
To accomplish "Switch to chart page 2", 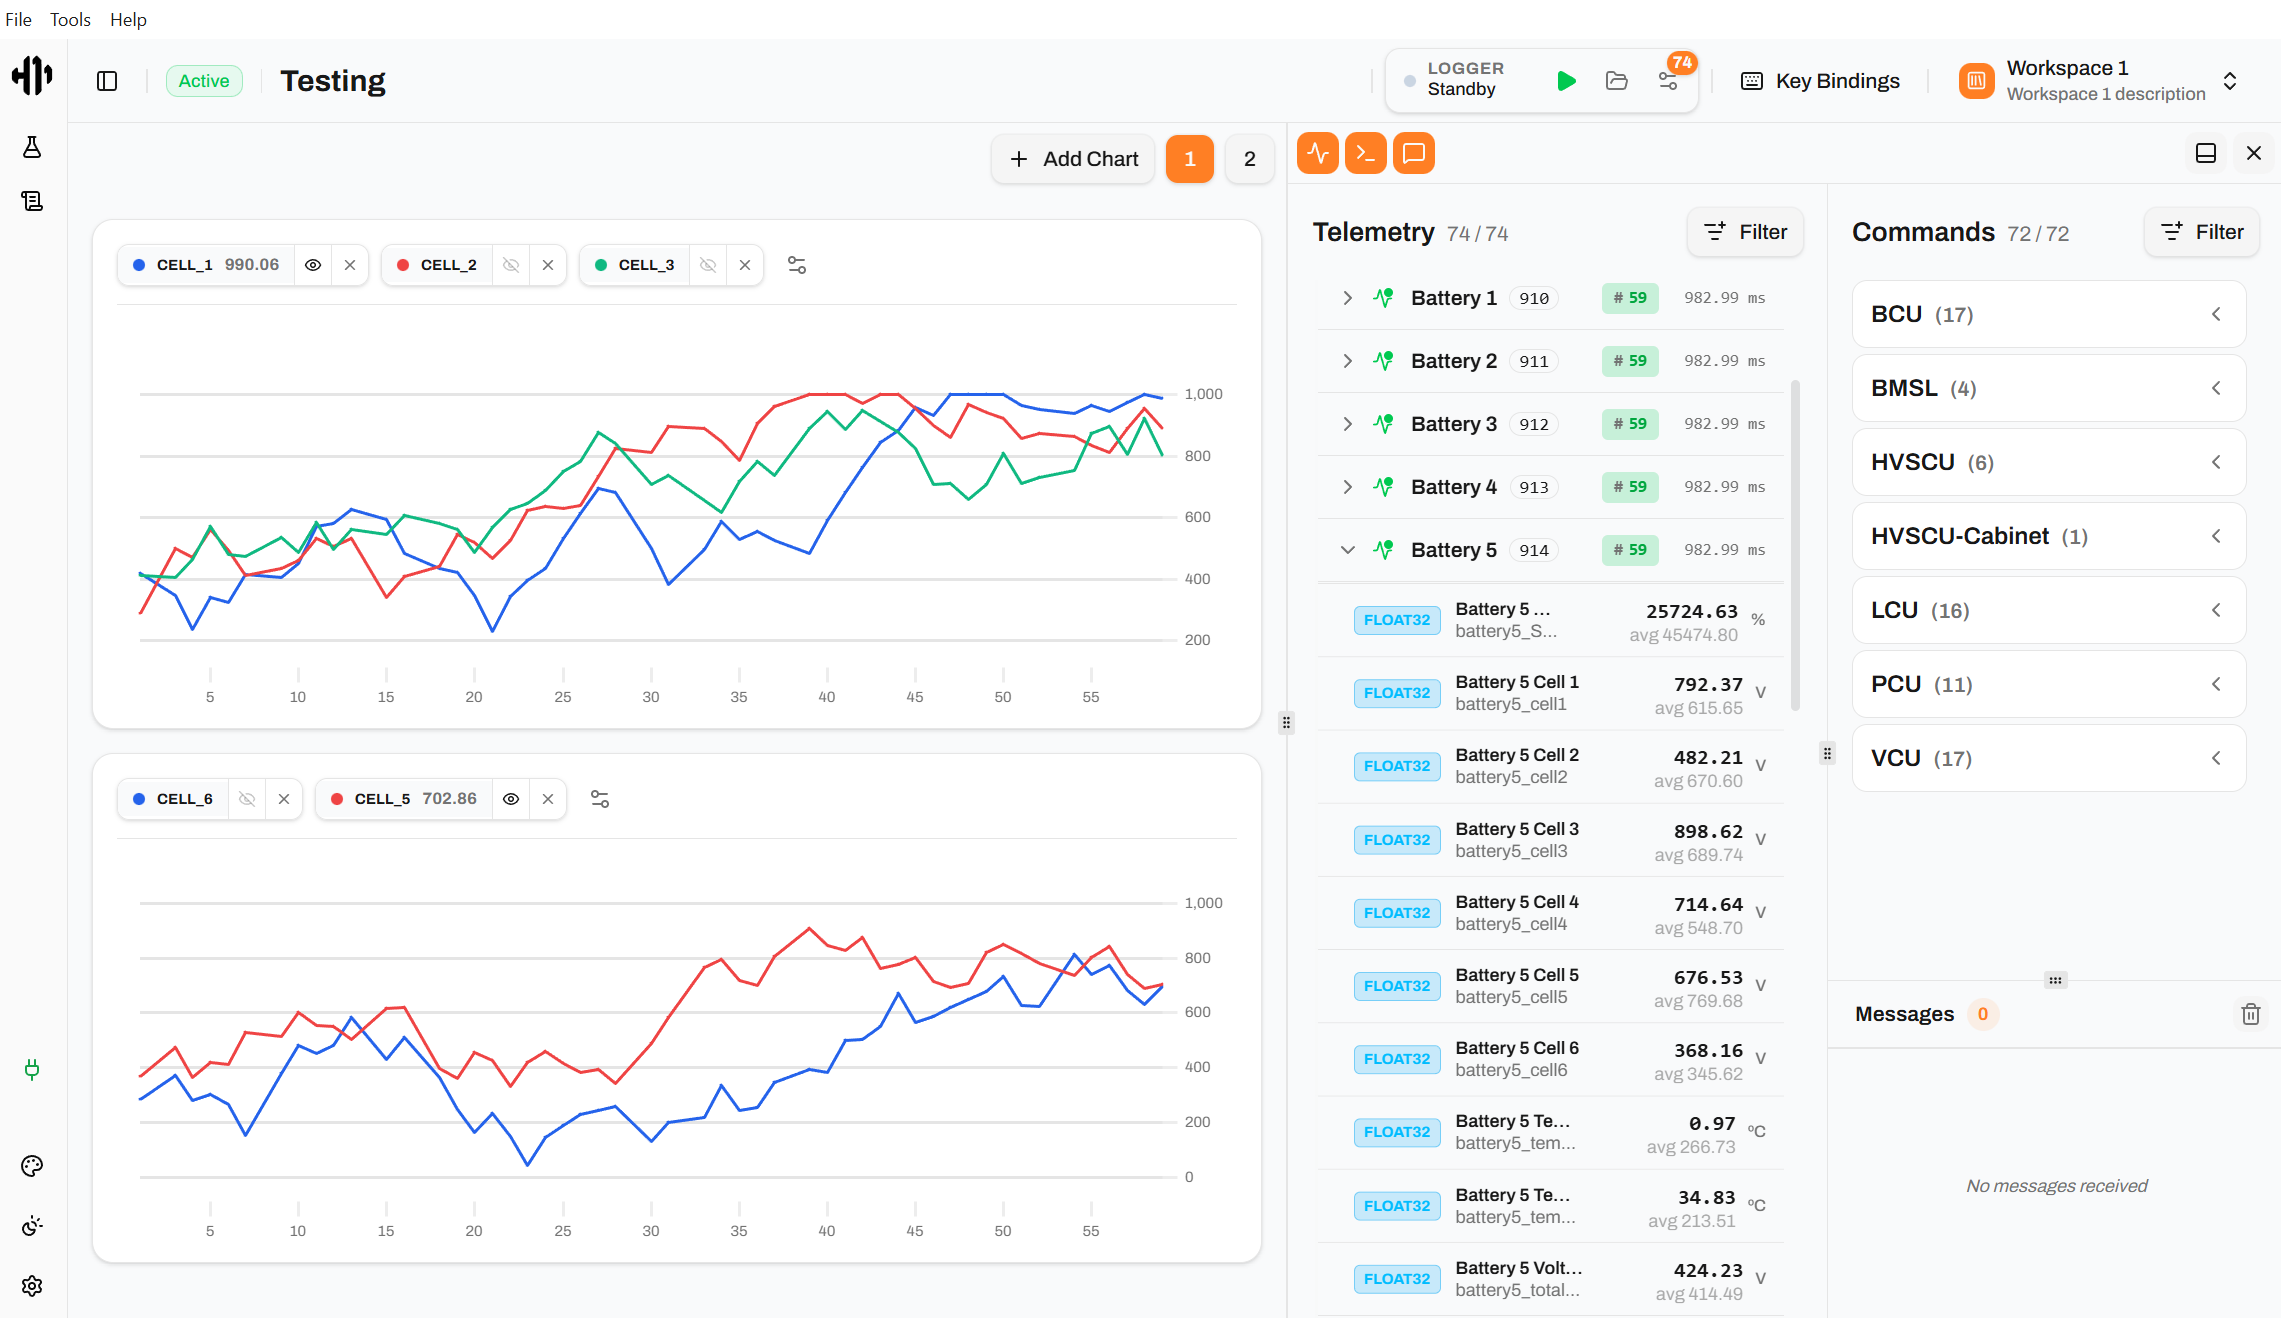I will pos(1249,159).
